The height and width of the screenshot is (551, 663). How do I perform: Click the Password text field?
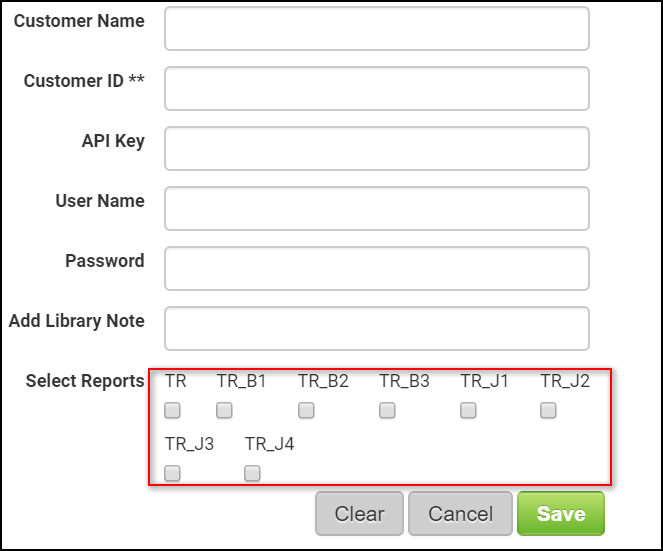376,269
